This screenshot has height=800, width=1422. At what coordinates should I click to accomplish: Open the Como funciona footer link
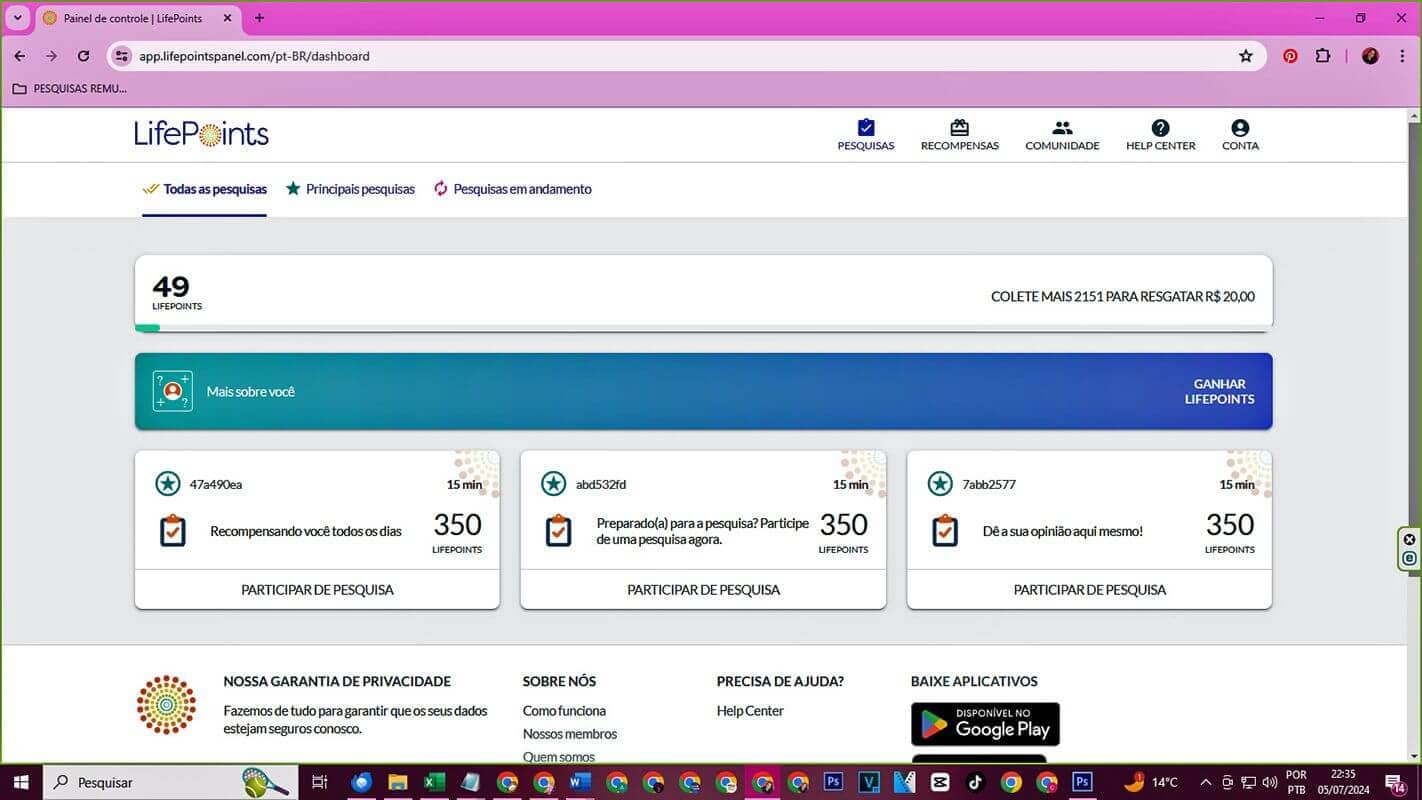coord(564,711)
